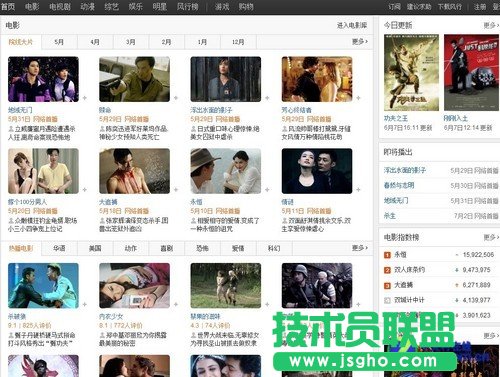Open the 大追捕 movie thumbnail
This screenshot has height=377, width=500.
[134, 171]
